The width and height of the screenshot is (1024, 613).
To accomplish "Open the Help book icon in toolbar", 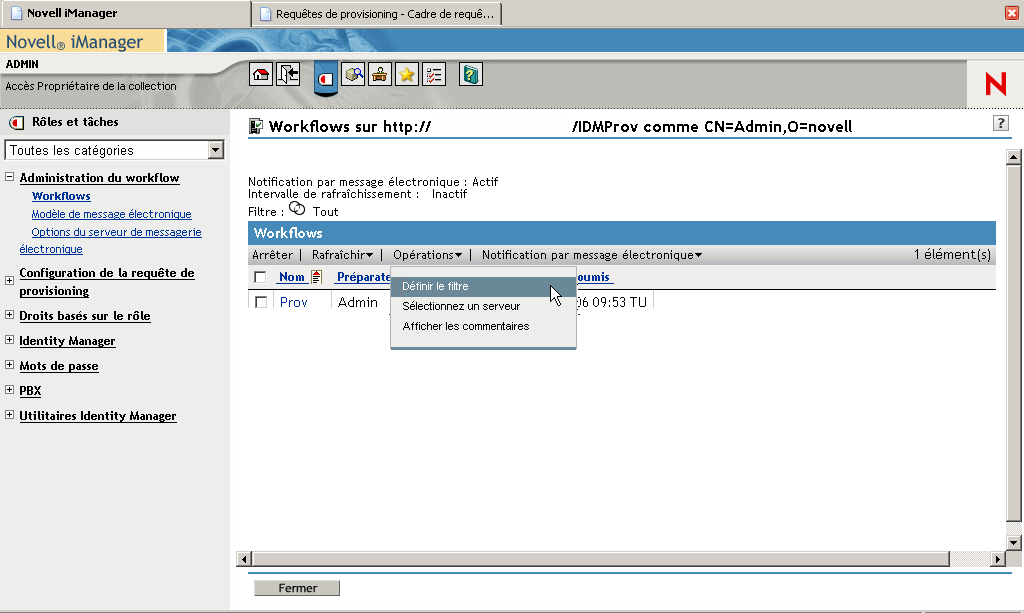I will pos(470,74).
